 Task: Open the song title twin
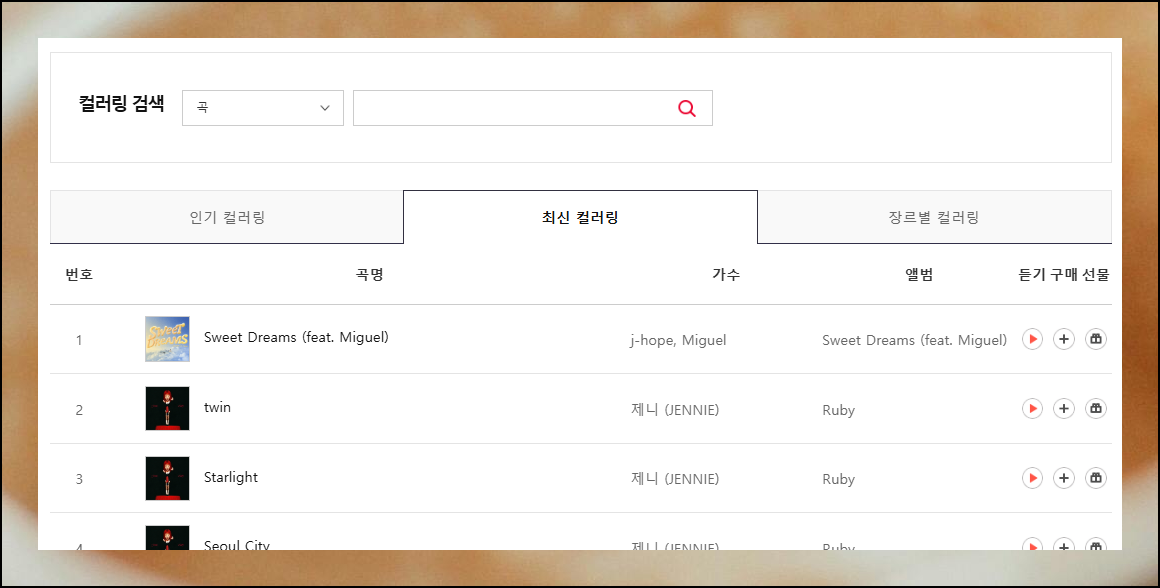[218, 407]
